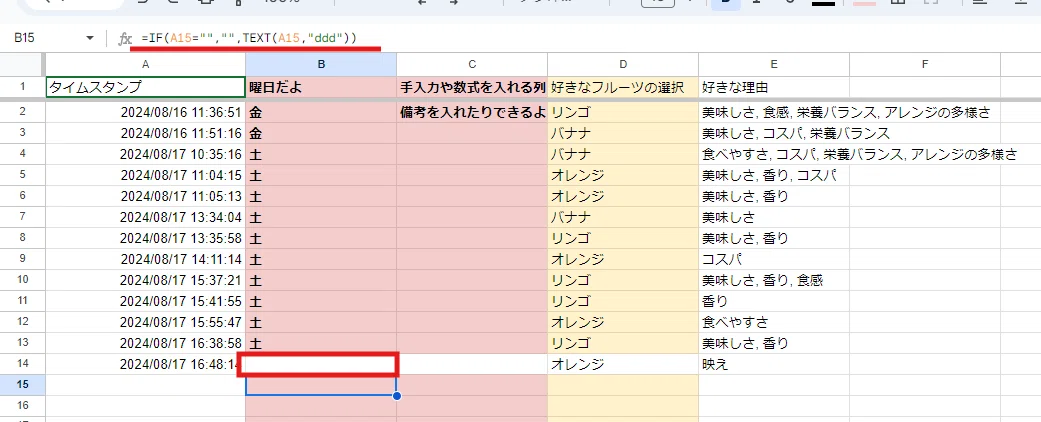Select timestamp 2024/08/17 13:35:58 cell
The width and height of the screenshot is (1041, 422).
tap(145, 238)
